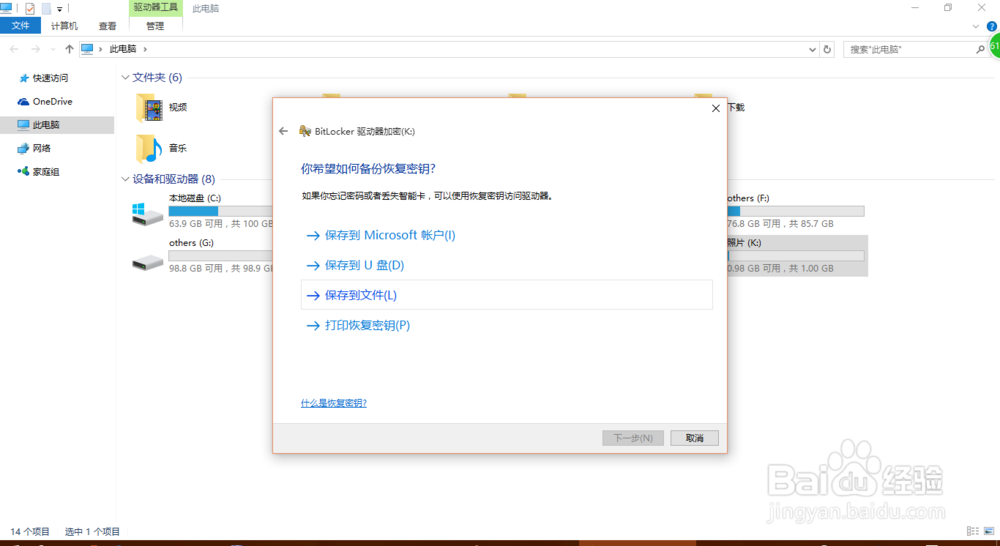This screenshot has height=546, width=1000.
Task: Click quick access toolbar properties icon
Action: click(x=30, y=8)
